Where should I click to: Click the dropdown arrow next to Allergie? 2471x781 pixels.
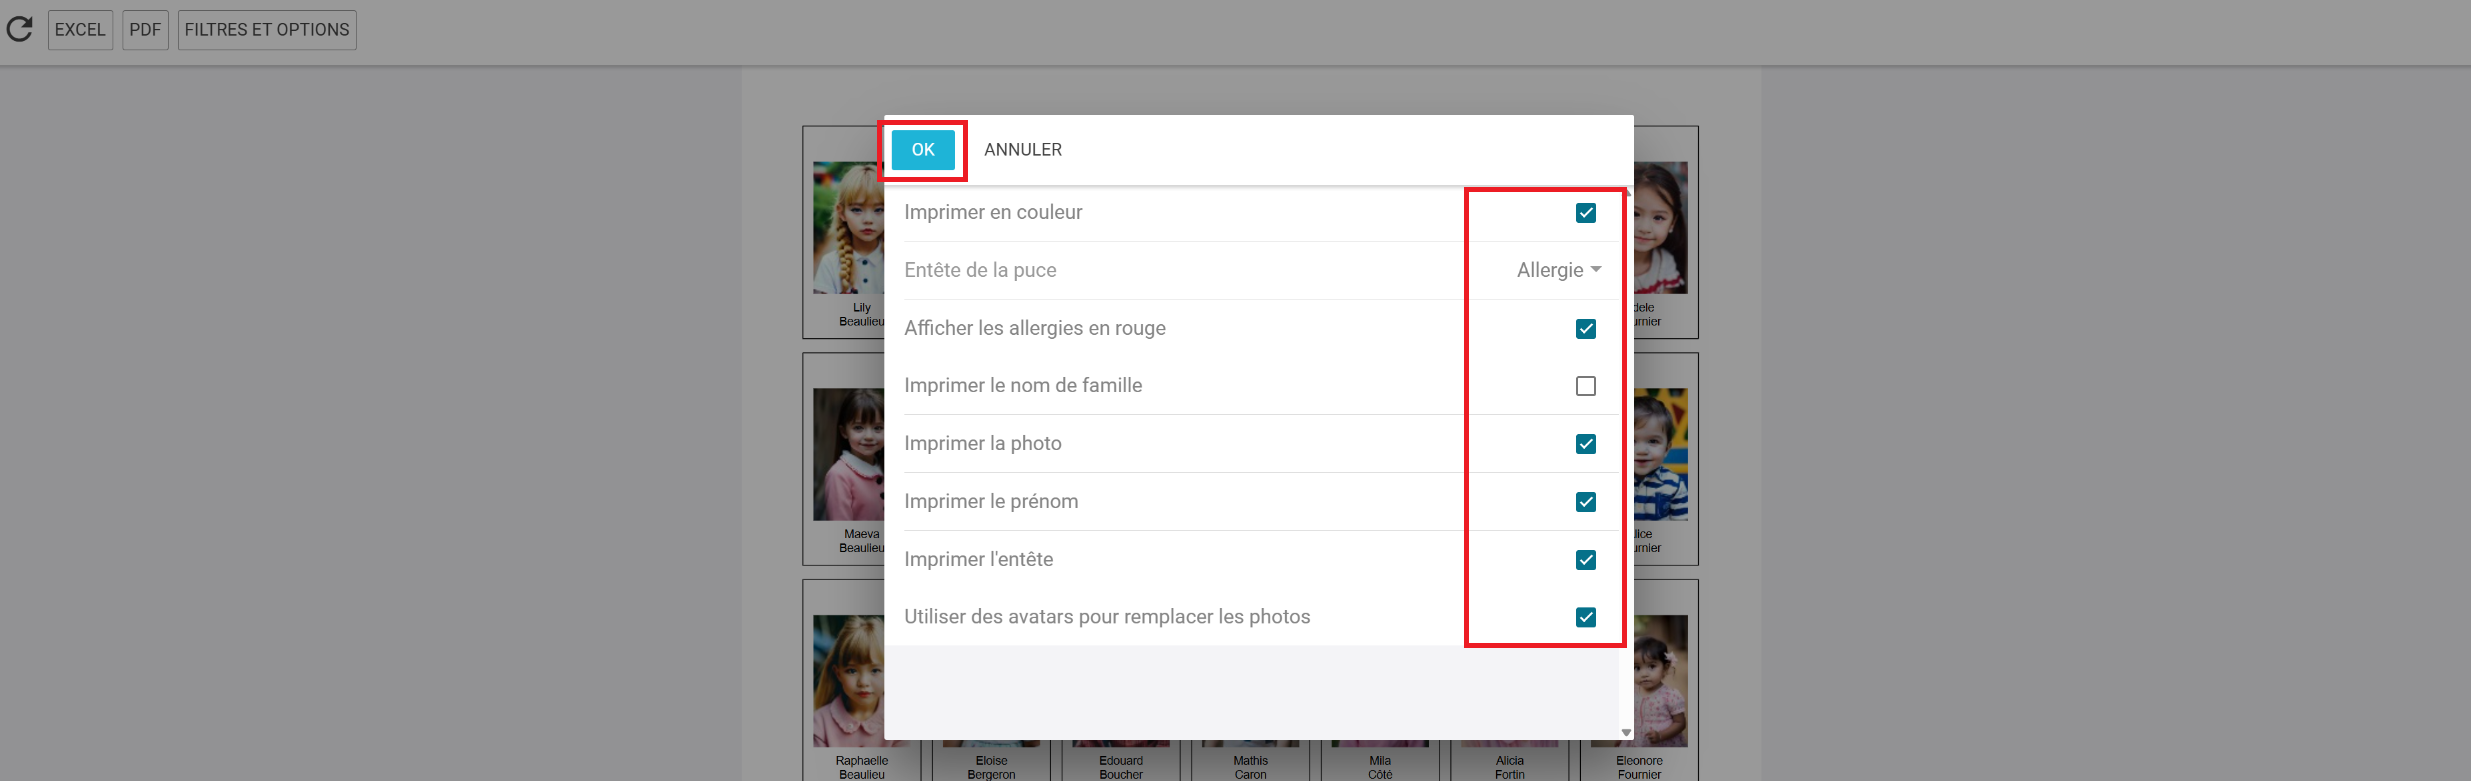coord(1596,270)
